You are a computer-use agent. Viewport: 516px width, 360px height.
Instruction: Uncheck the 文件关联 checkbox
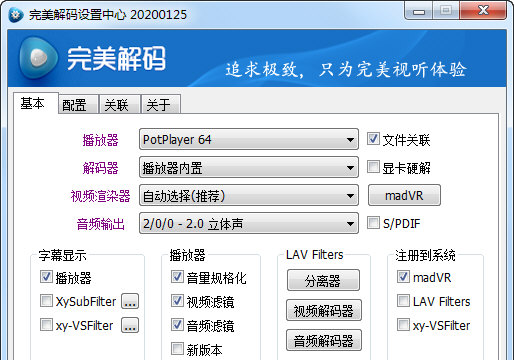pyautogui.click(x=373, y=139)
